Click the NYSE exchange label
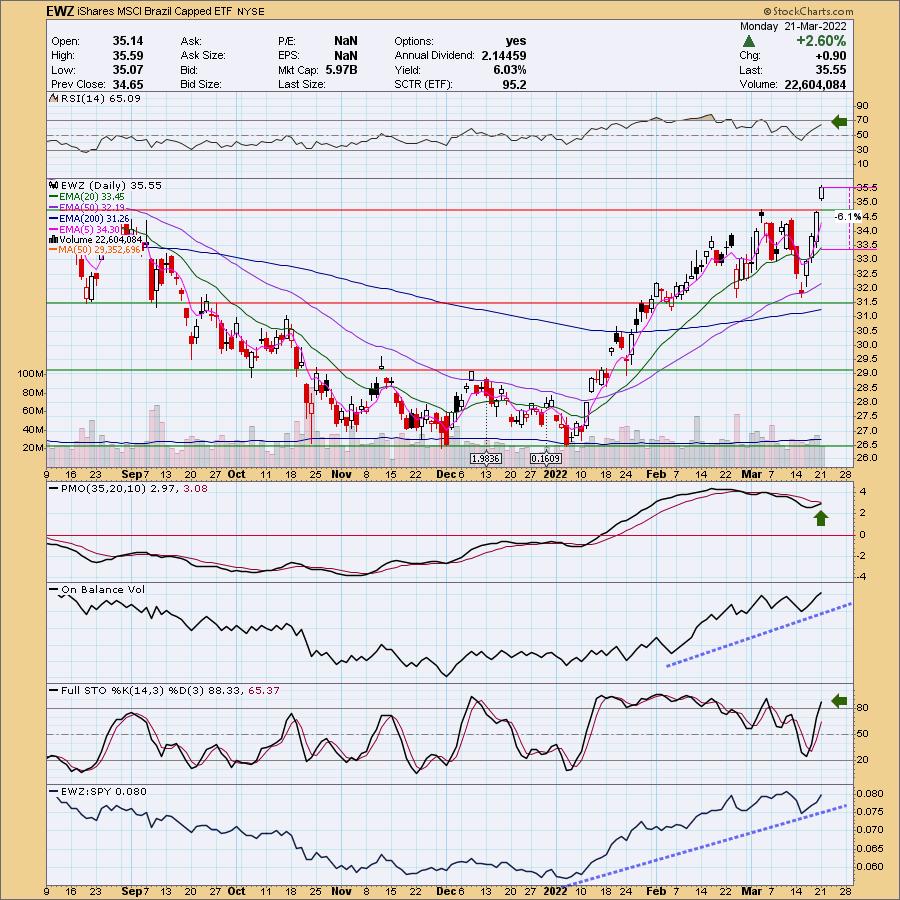This screenshot has width=900, height=900. click(251, 11)
